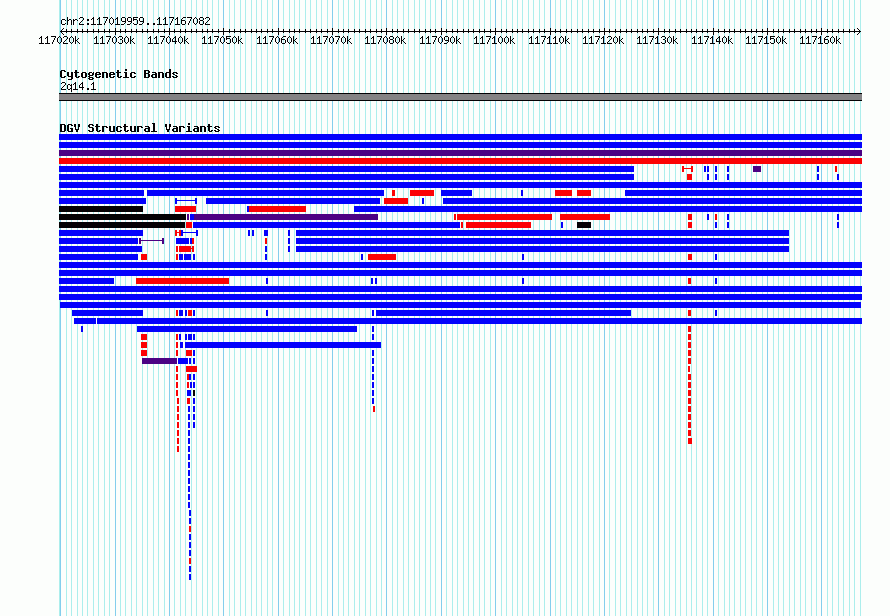Image resolution: width=890 pixels, height=616 pixels.
Task: Choose the 117070k ruler mark
Action: coord(331,41)
